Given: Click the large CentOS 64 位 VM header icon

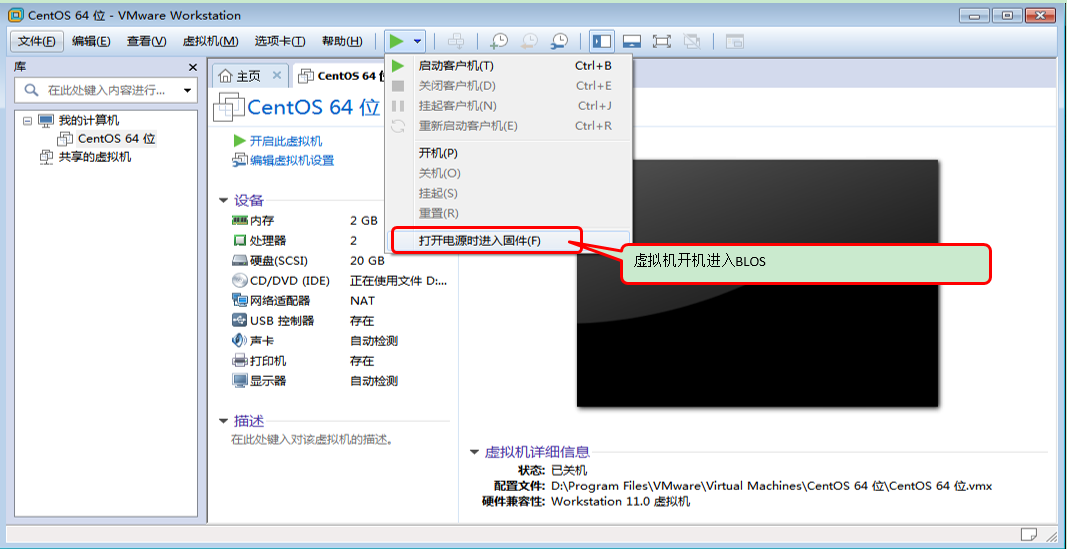Looking at the screenshot, I should click(229, 109).
